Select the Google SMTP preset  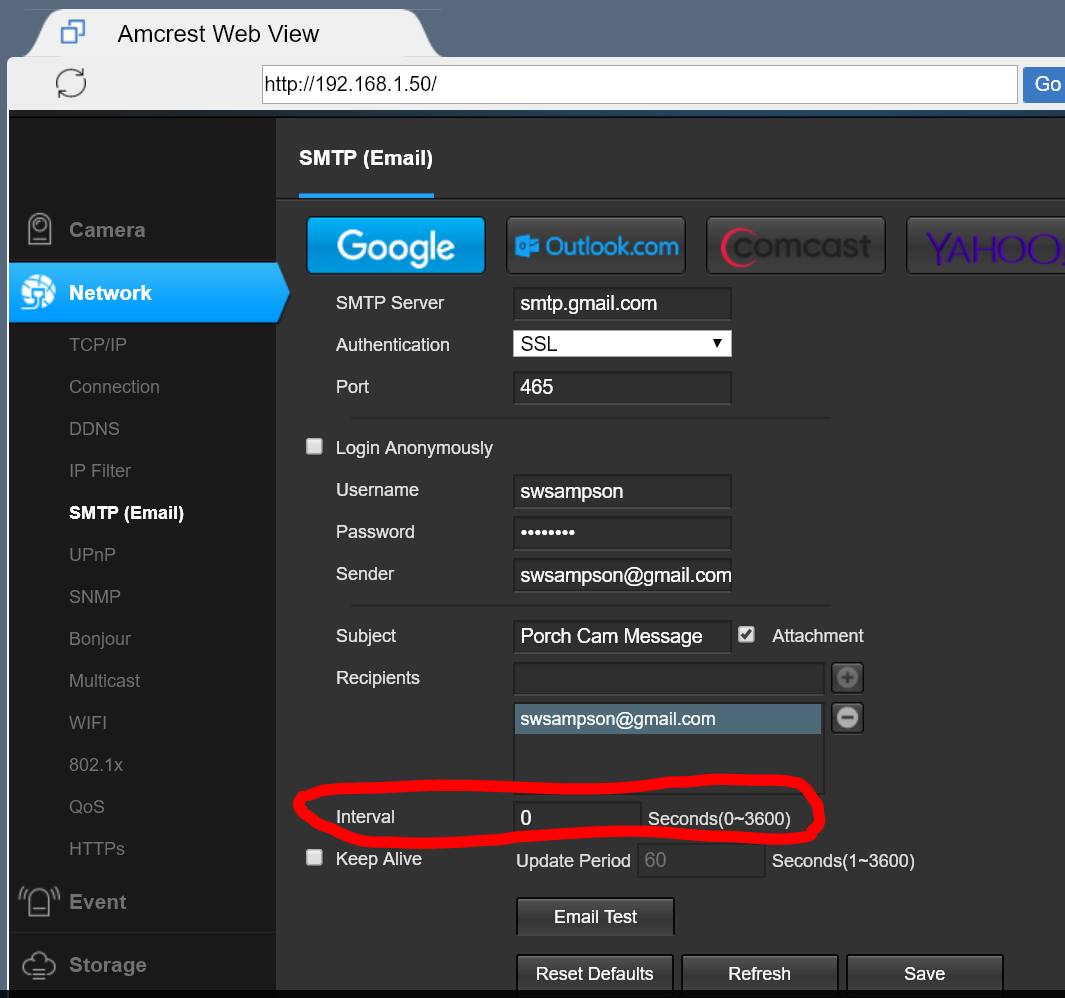tap(396, 245)
